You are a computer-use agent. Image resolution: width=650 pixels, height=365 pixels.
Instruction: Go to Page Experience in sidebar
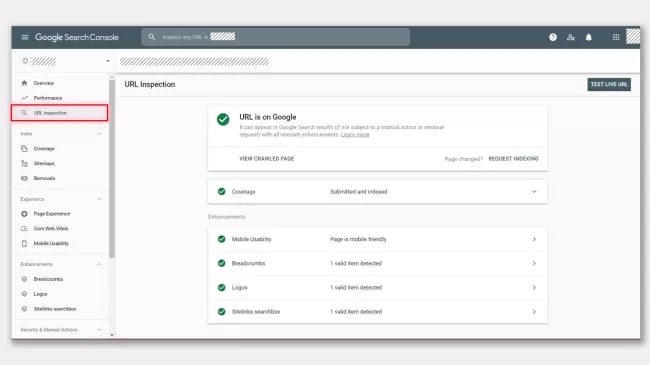tap(52, 214)
